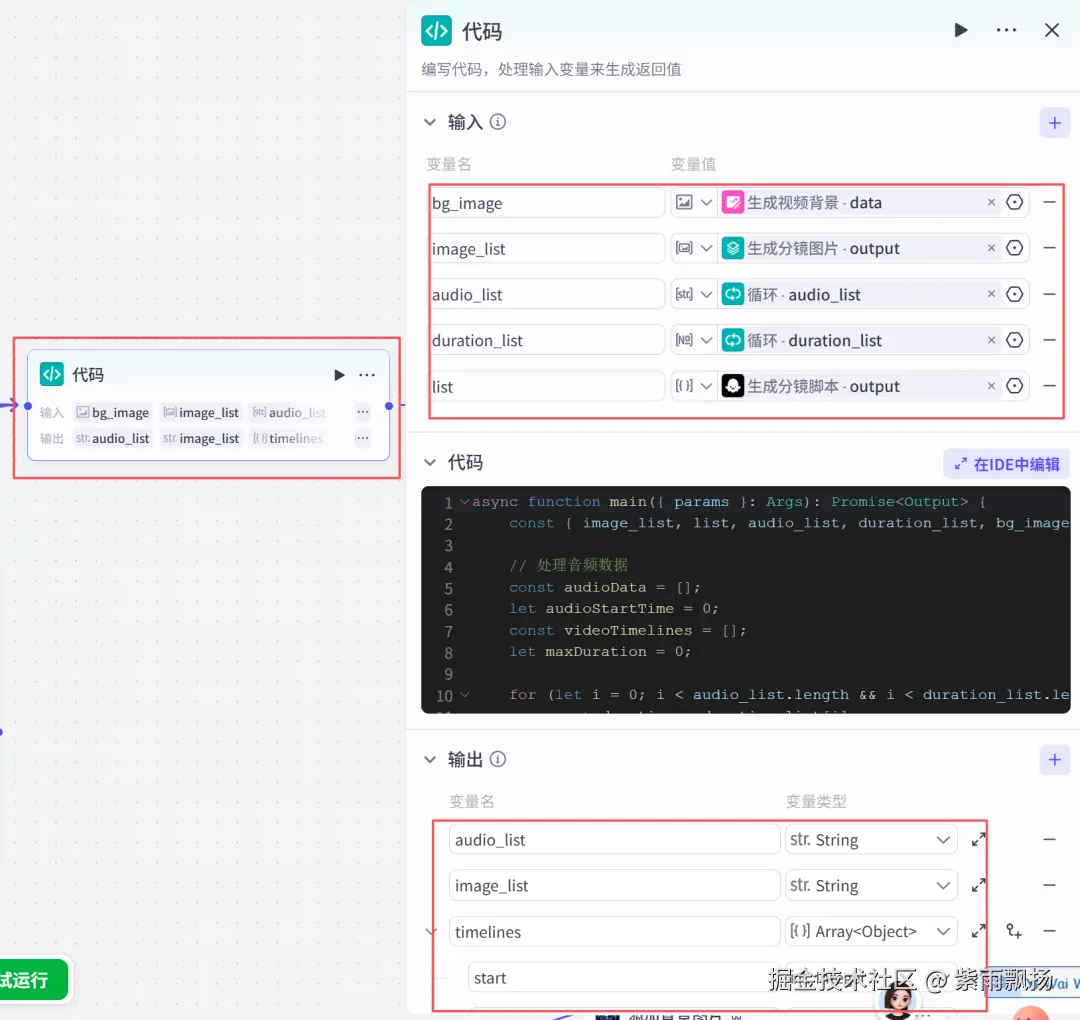Viewport: 1080px width, 1020px height.
Task: Edit the image_list input name field
Action: [x=547, y=249]
